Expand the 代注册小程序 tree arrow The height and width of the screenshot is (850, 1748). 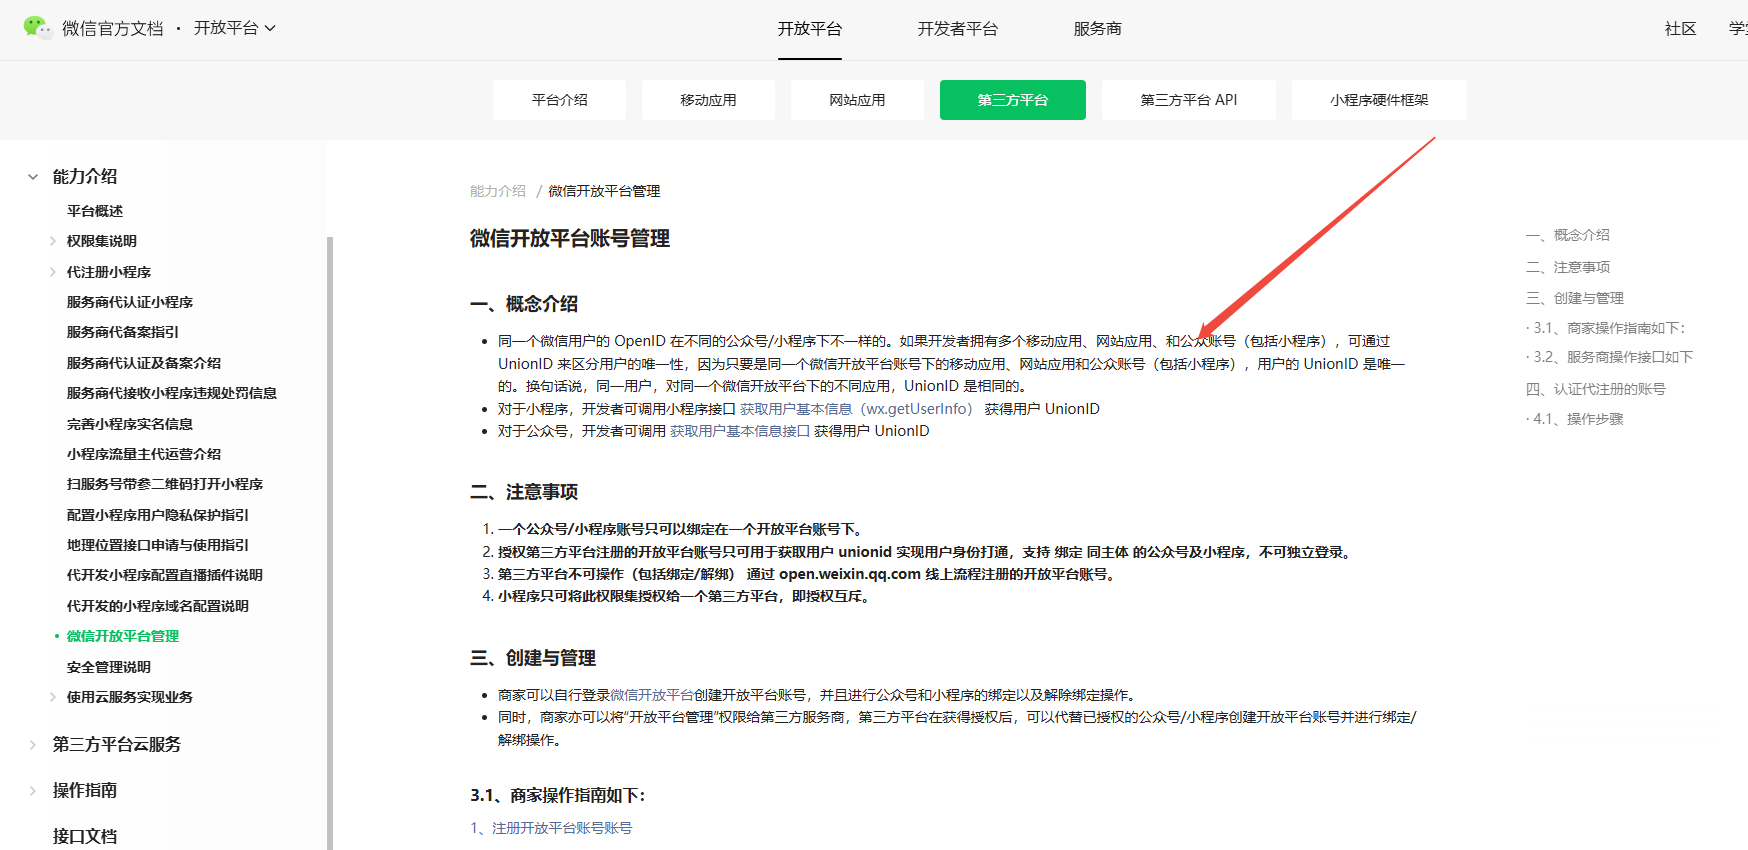tap(53, 272)
